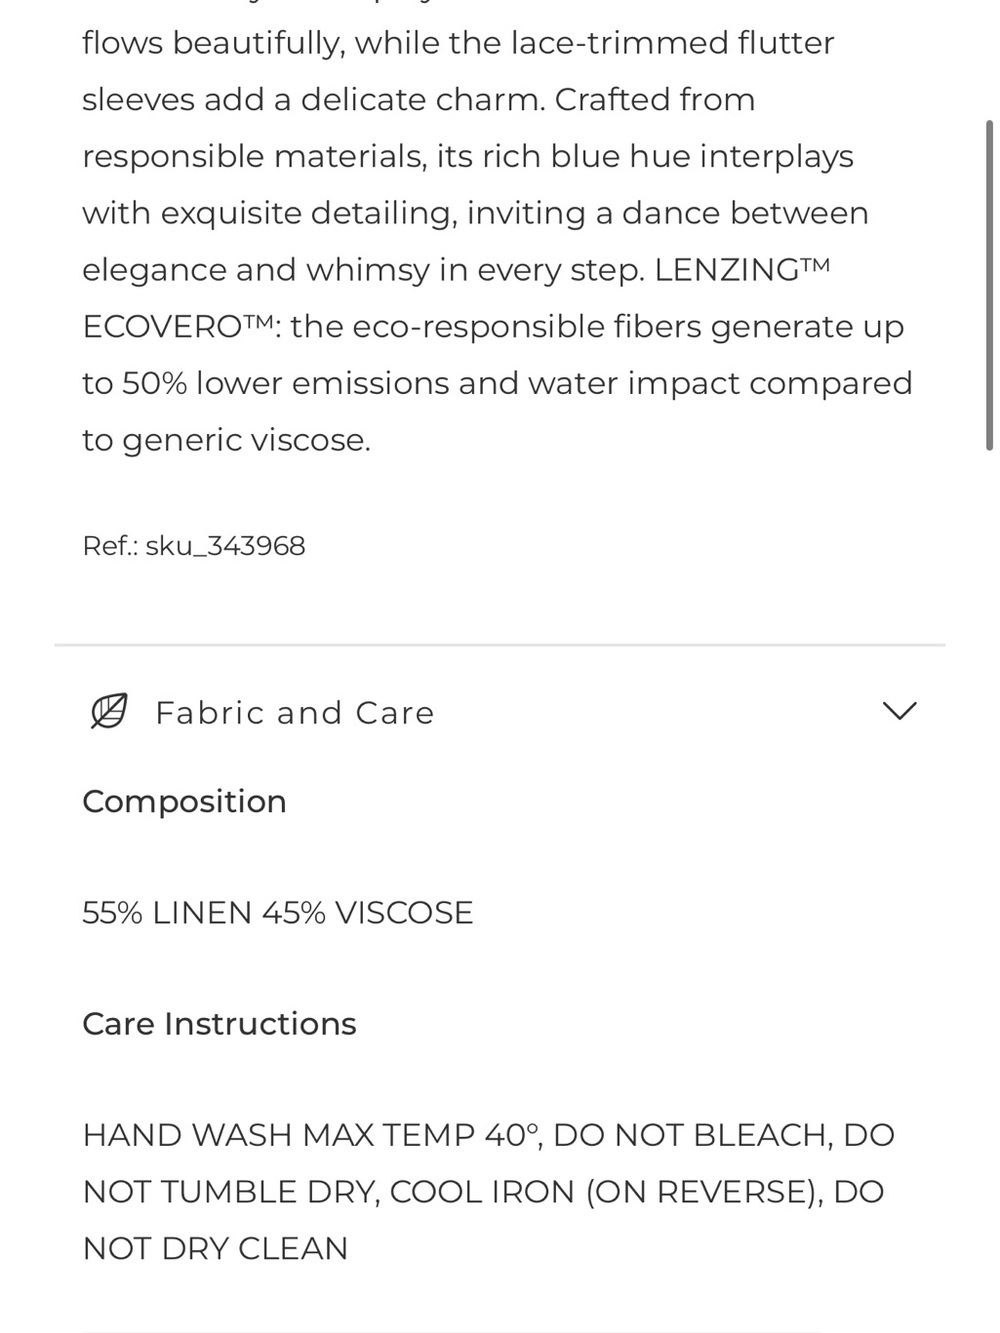
Task: Select the Fabric and Care header
Action: point(500,712)
